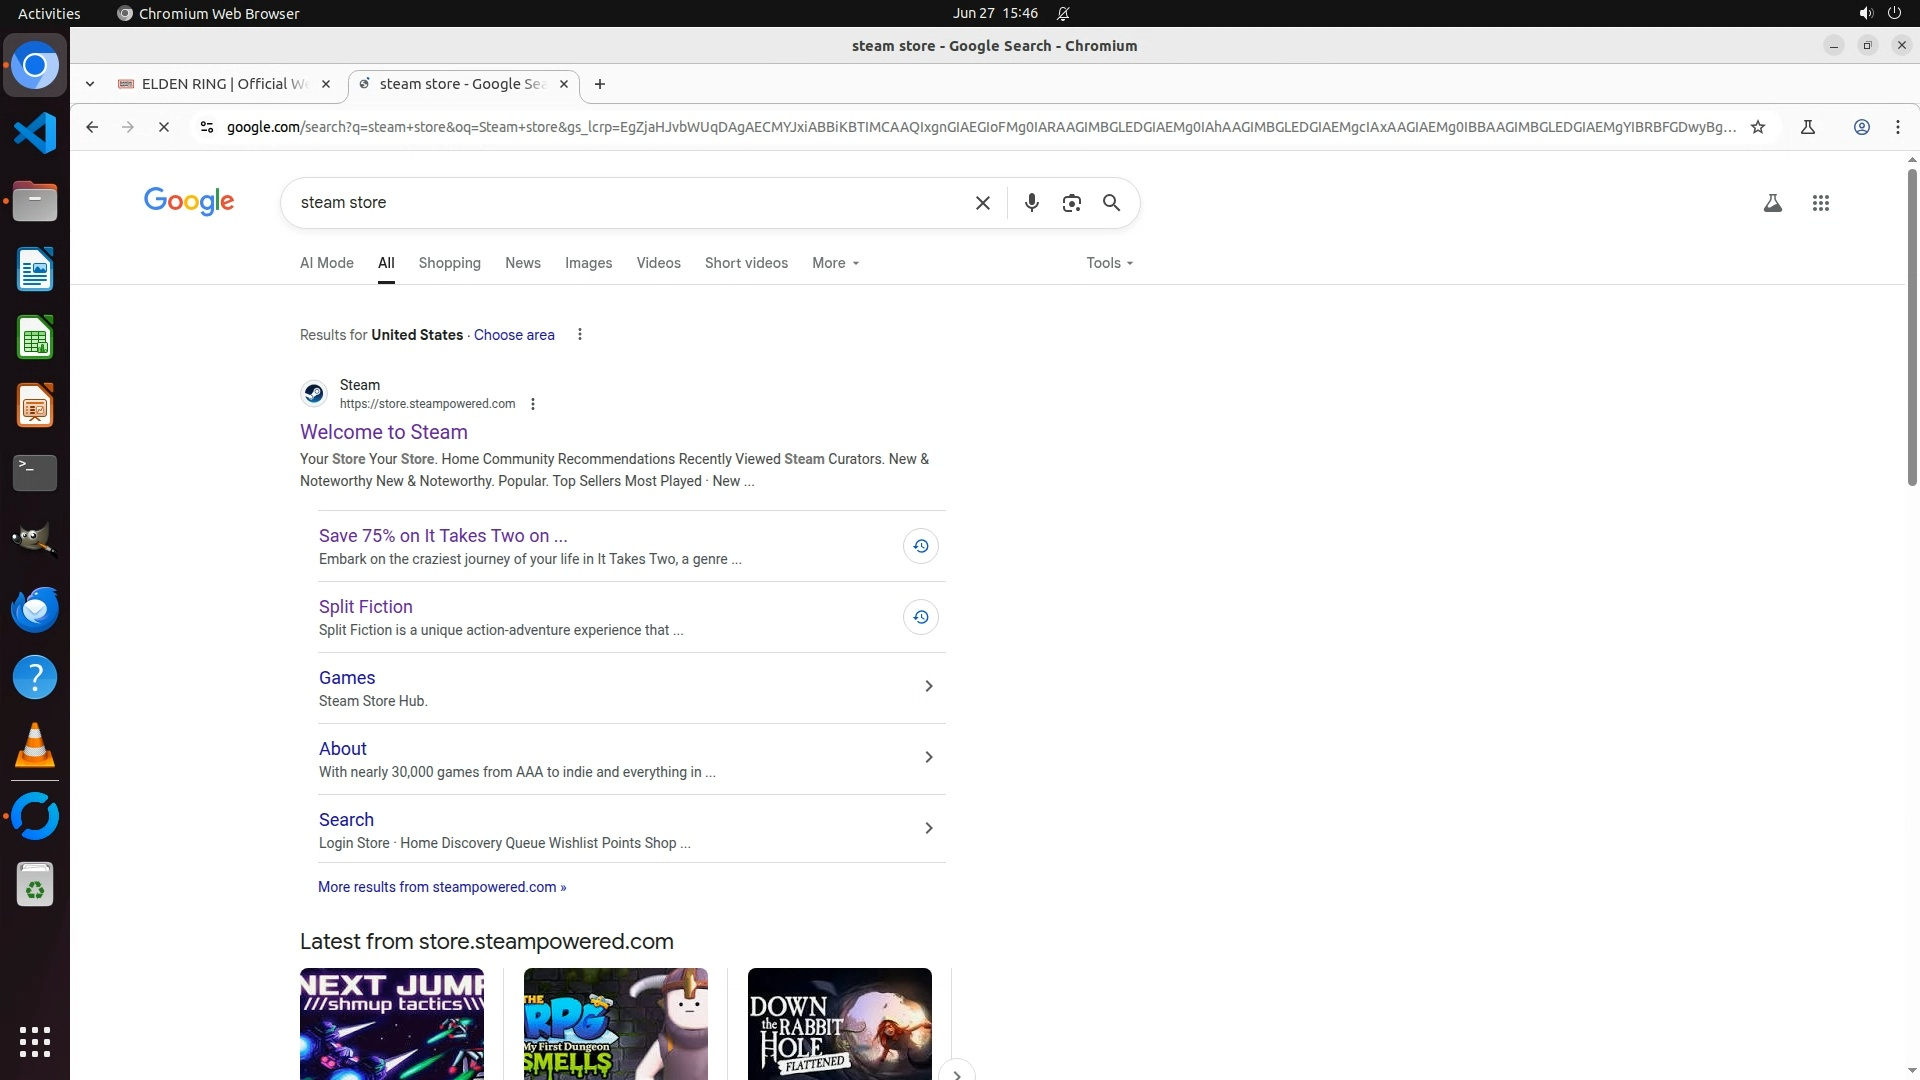Open the Google apps grid icon
The image size is (1920, 1080).
click(1820, 203)
